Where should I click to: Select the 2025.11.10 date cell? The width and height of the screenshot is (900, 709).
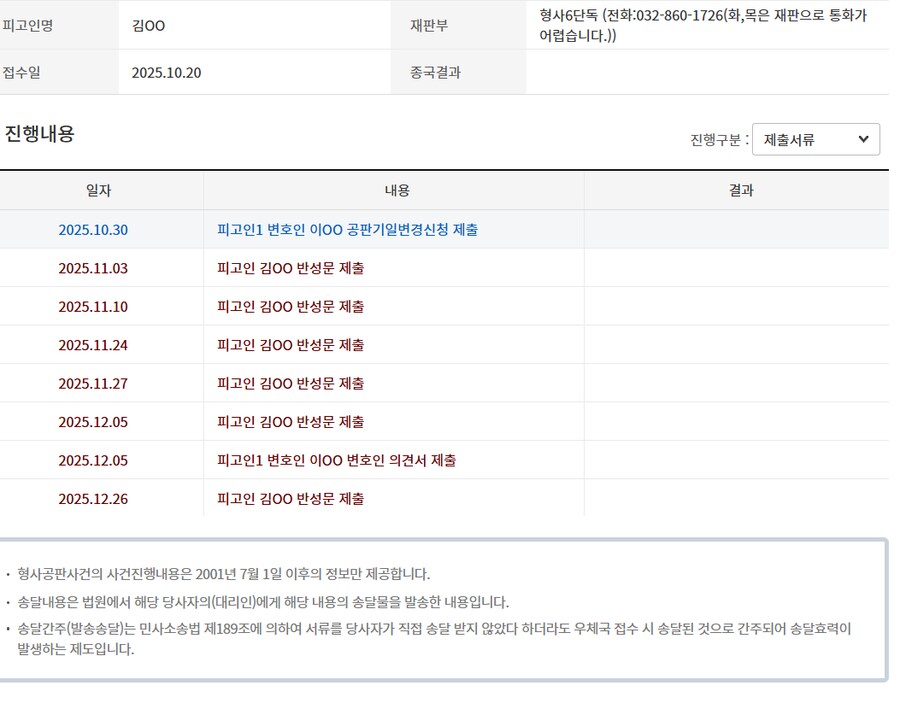pos(93,306)
